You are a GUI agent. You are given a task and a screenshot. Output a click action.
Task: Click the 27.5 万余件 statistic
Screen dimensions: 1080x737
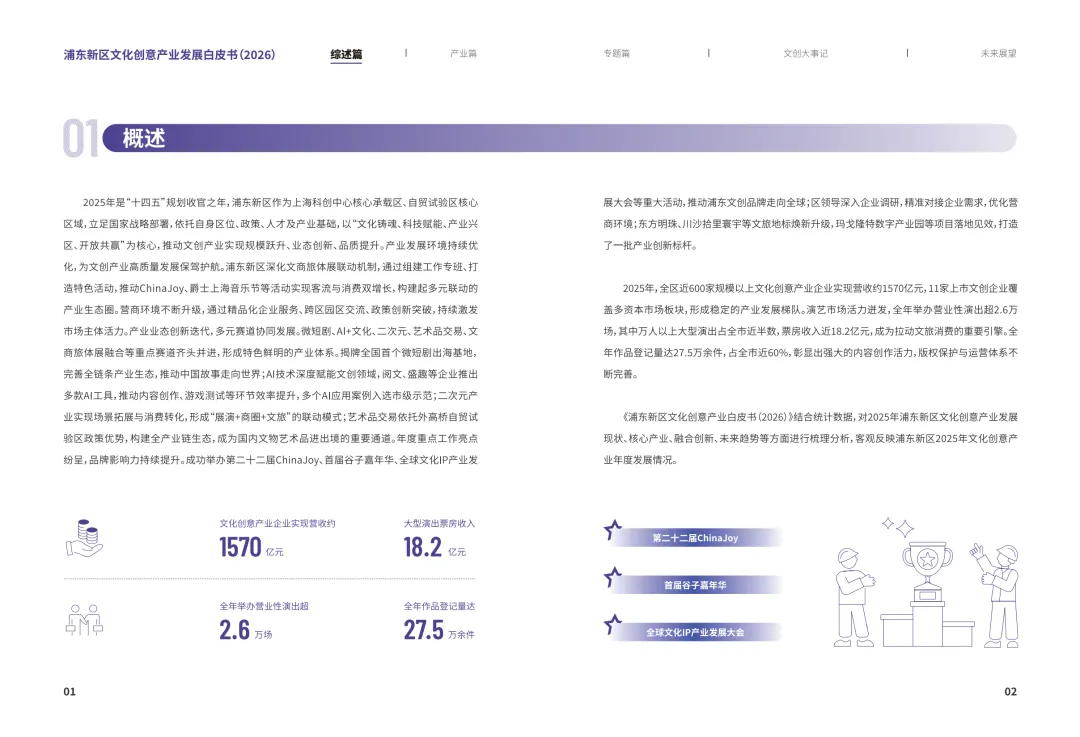[x=439, y=630]
